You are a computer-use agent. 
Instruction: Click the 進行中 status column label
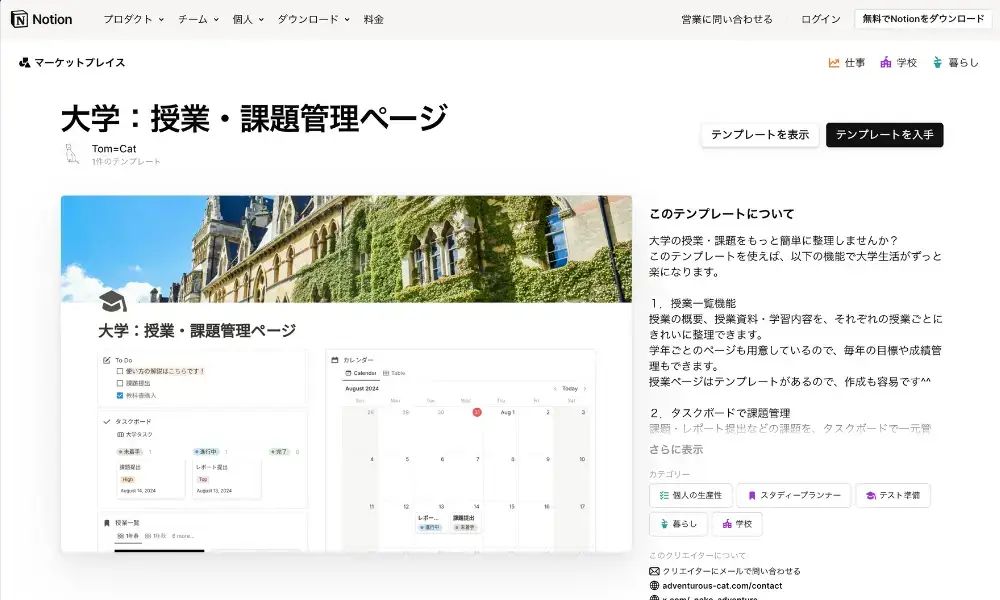pos(206,451)
